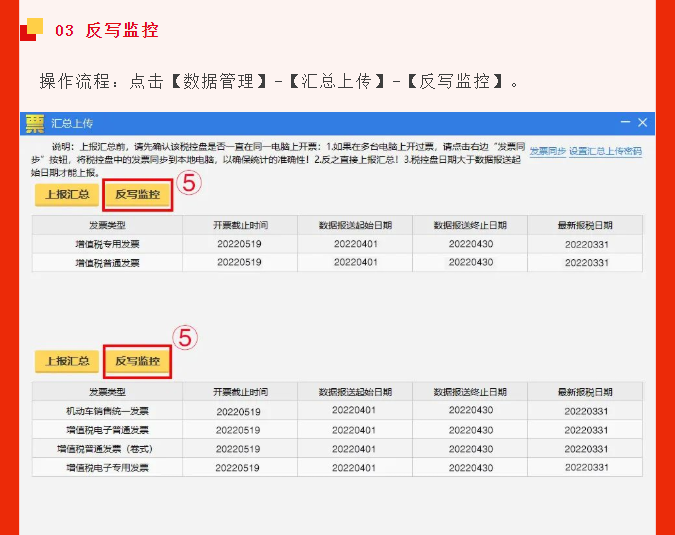Screen dimensions: 675x535
Task: Click 20220430 in the 增值税电子普通发票 row
Action: [x=471, y=430]
